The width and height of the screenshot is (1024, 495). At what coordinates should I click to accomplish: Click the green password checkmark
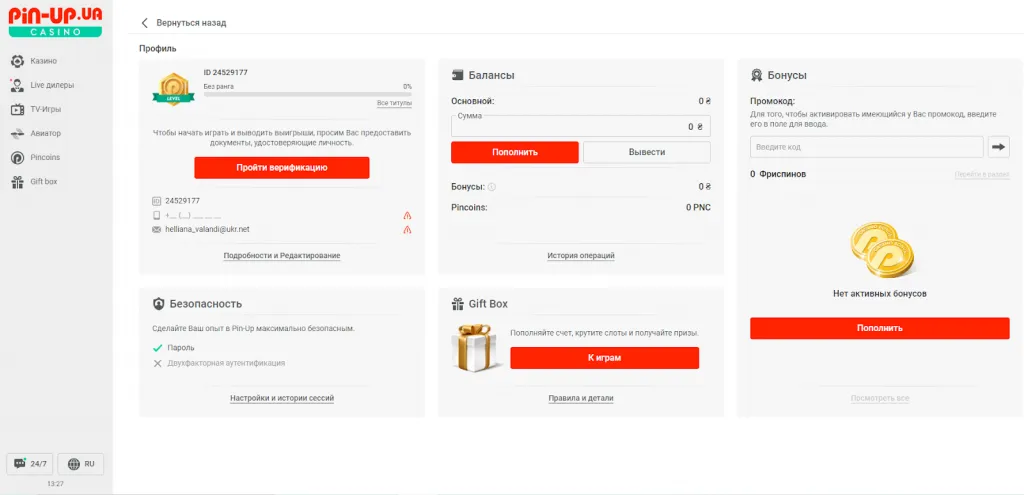(157, 348)
